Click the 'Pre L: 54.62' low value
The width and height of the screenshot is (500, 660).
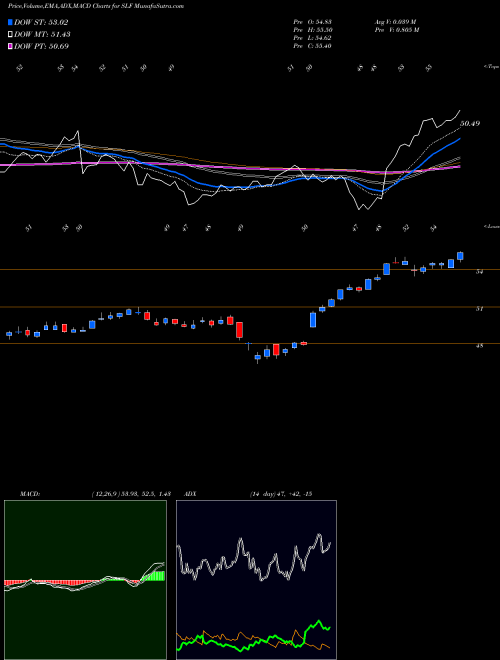[x=313, y=38]
